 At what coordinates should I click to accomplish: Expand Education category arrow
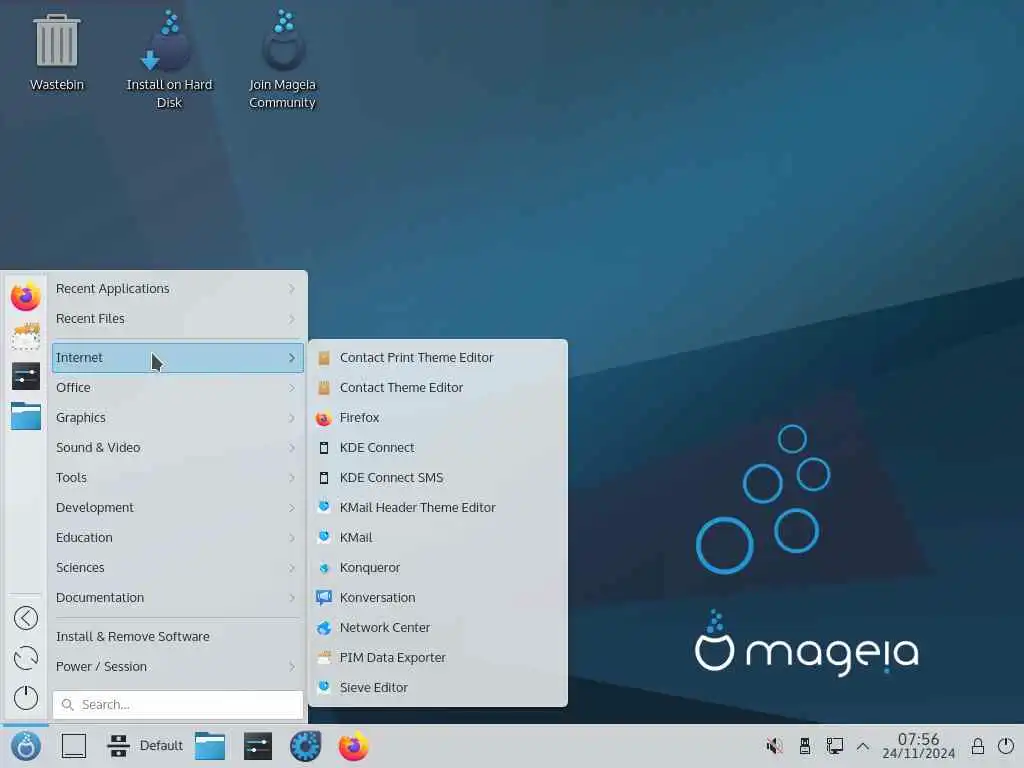coord(291,538)
